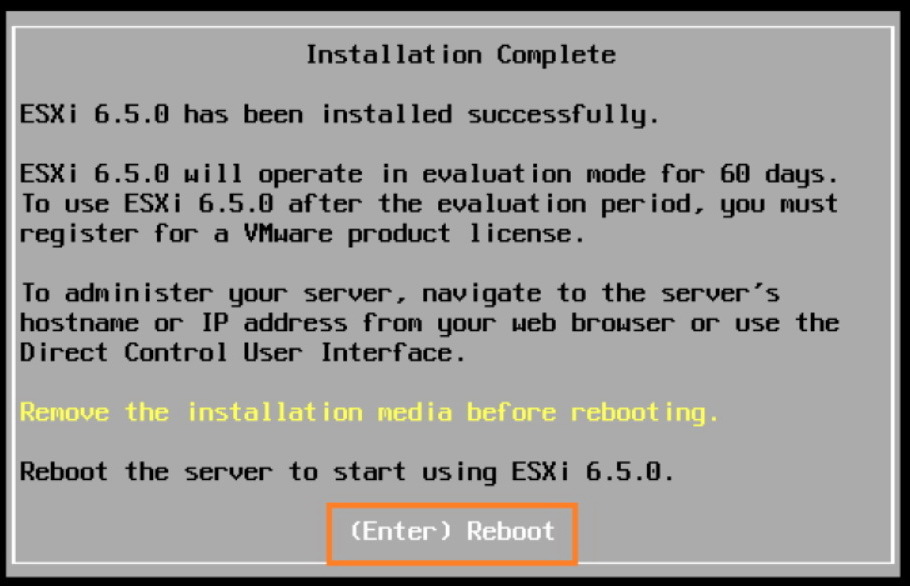Click 'register for a VMware product license' line
Screen dimensions: 910x586
coord(302,234)
